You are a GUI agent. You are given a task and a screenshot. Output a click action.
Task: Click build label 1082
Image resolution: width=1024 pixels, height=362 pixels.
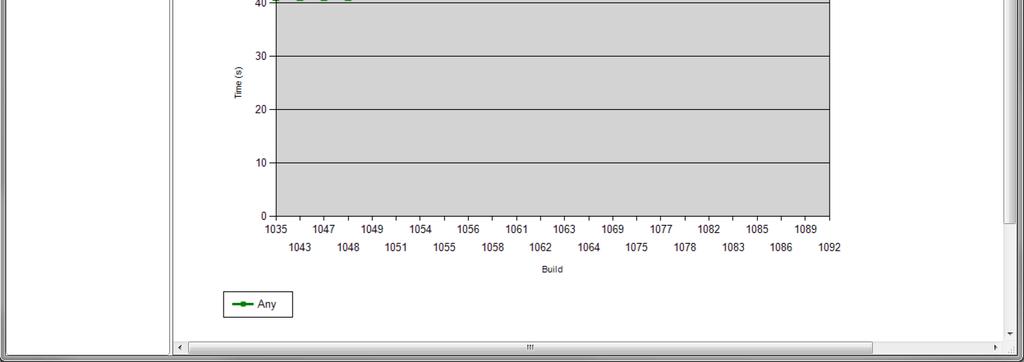coord(709,229)
